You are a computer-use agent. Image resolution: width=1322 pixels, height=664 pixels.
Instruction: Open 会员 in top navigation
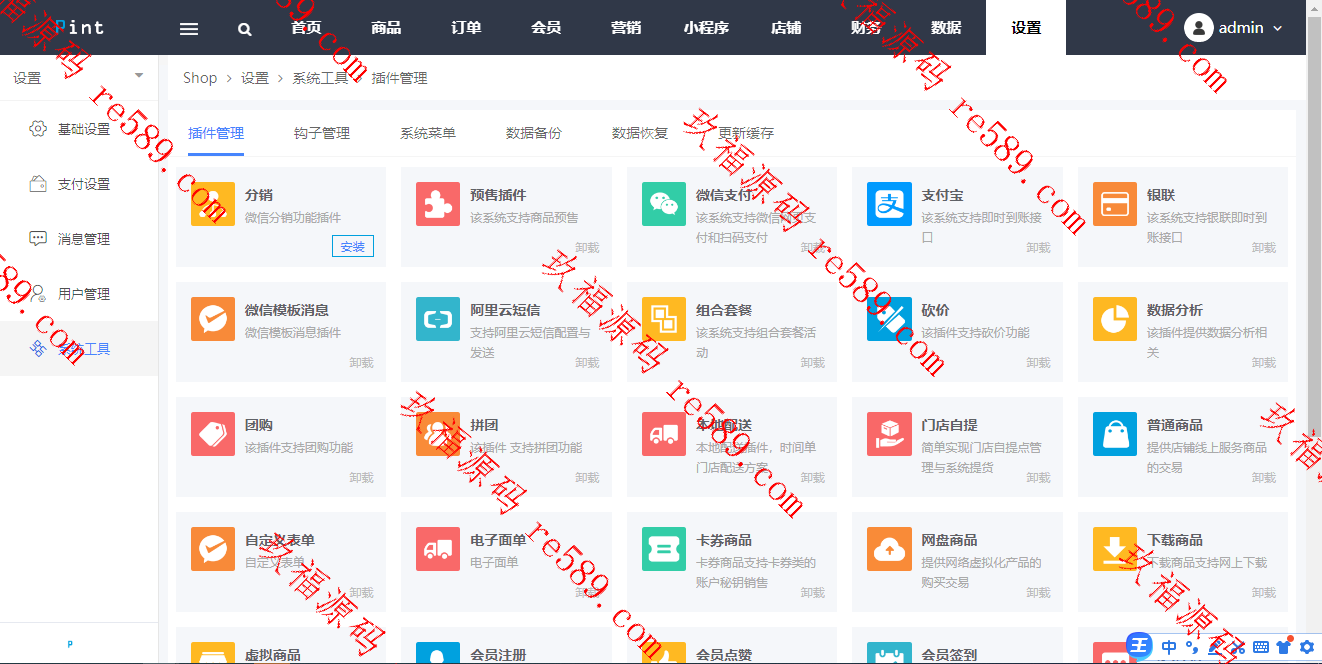pos(546,28)
